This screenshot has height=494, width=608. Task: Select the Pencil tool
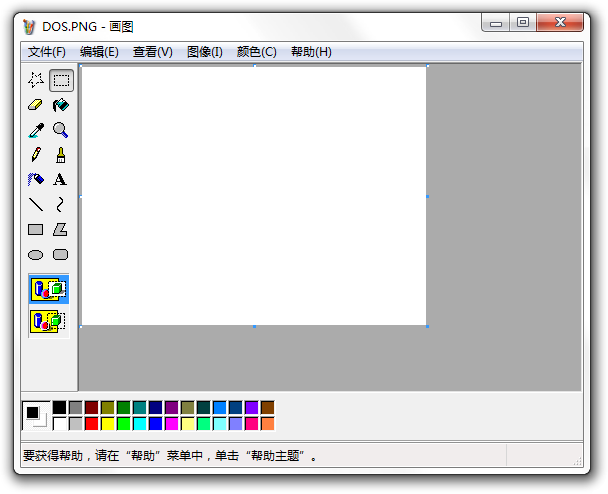tap(36, 155)
